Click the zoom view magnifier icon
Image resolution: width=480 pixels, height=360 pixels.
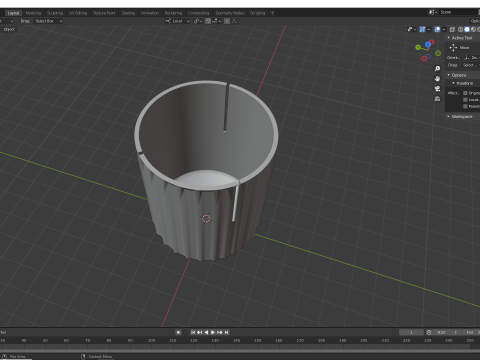click(x=437, y=68)
